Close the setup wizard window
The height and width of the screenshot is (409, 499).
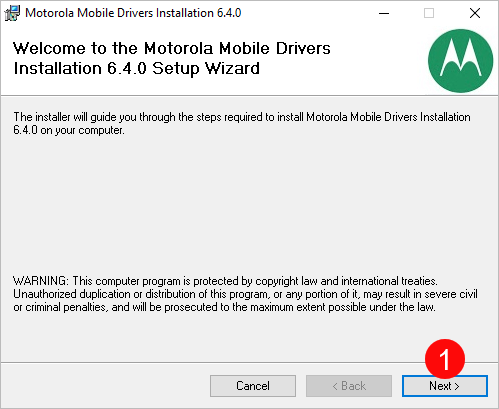(x=475, y=13)
